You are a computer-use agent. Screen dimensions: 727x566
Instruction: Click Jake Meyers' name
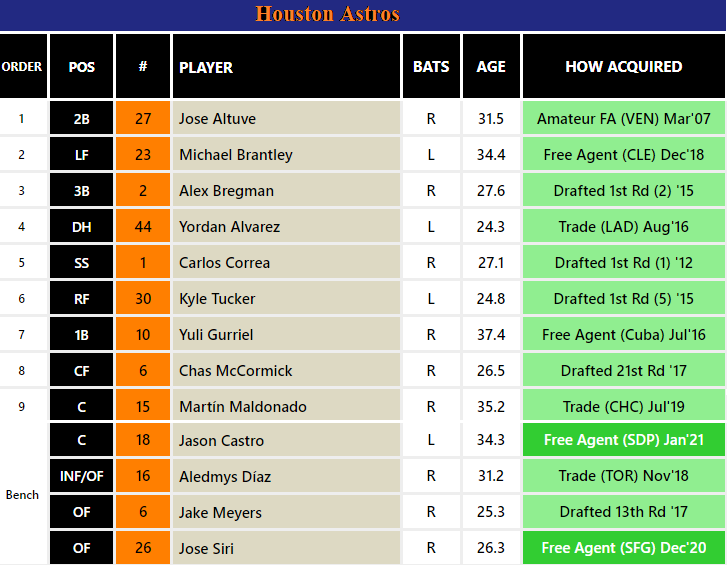220,513
